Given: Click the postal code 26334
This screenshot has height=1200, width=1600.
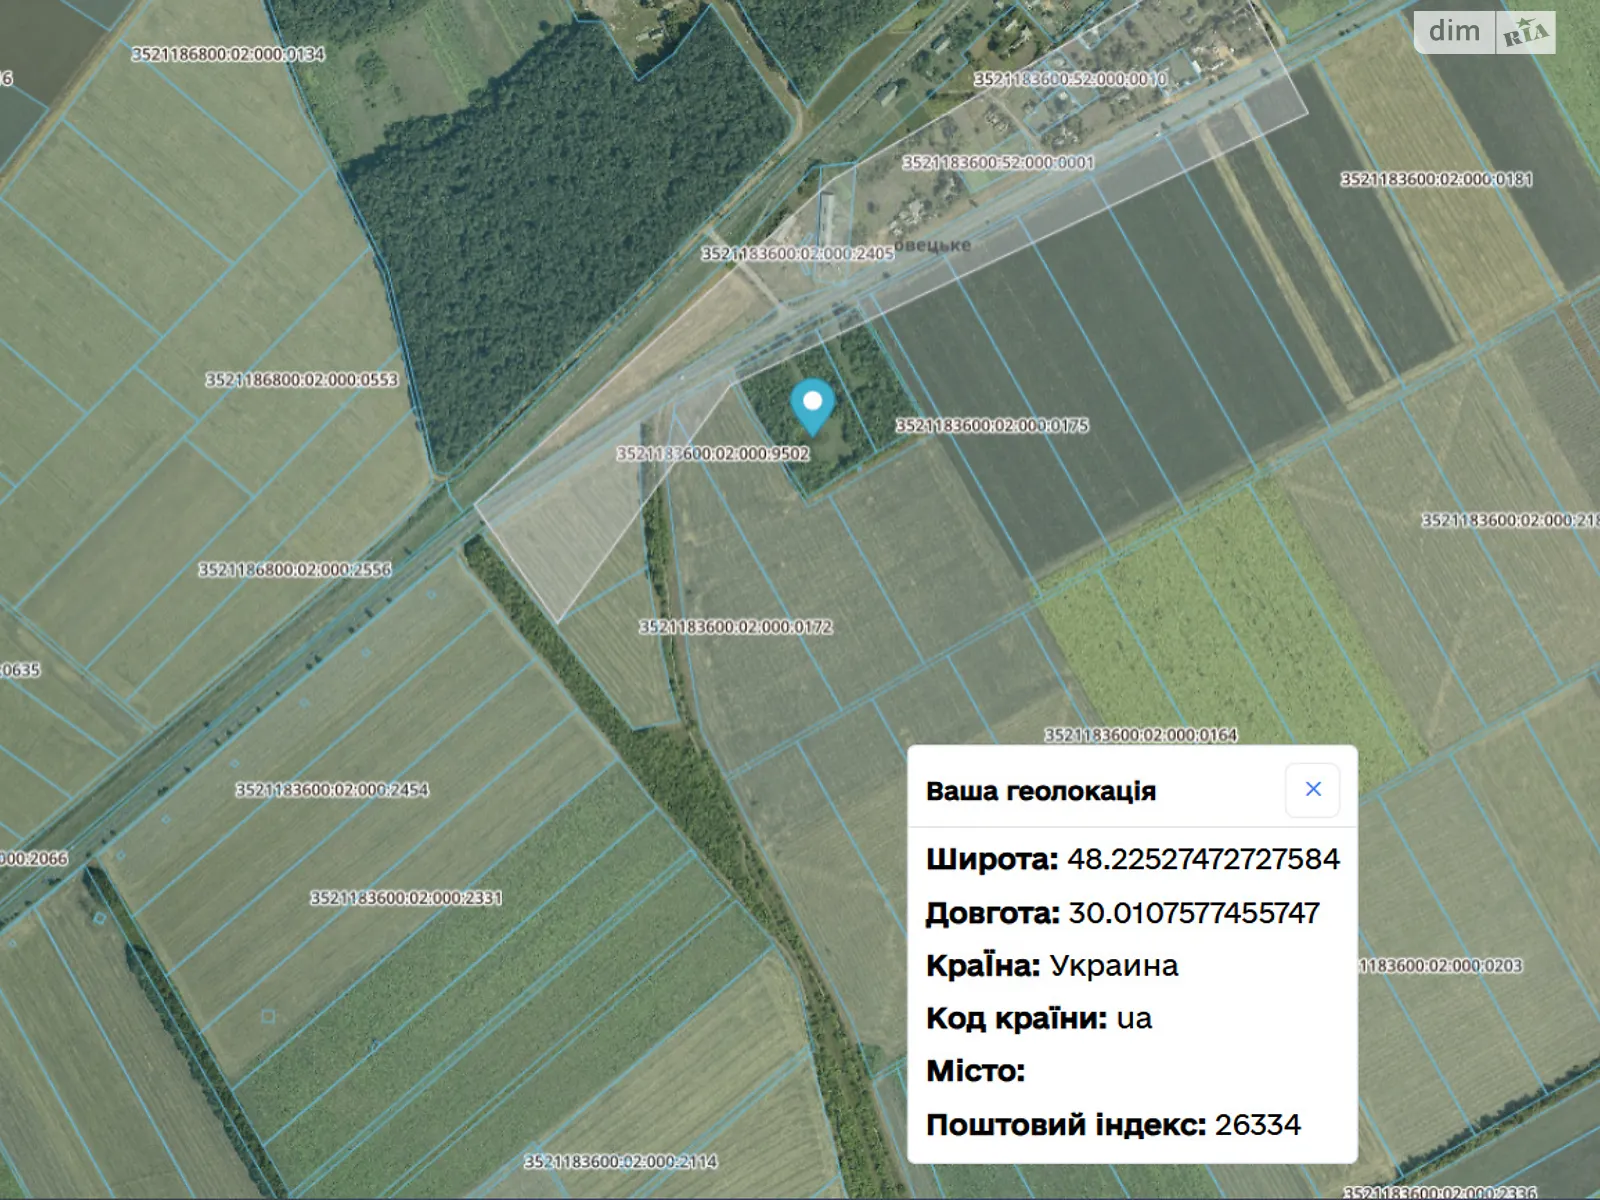Looking at the screenshot, I should (1258, 1125).
